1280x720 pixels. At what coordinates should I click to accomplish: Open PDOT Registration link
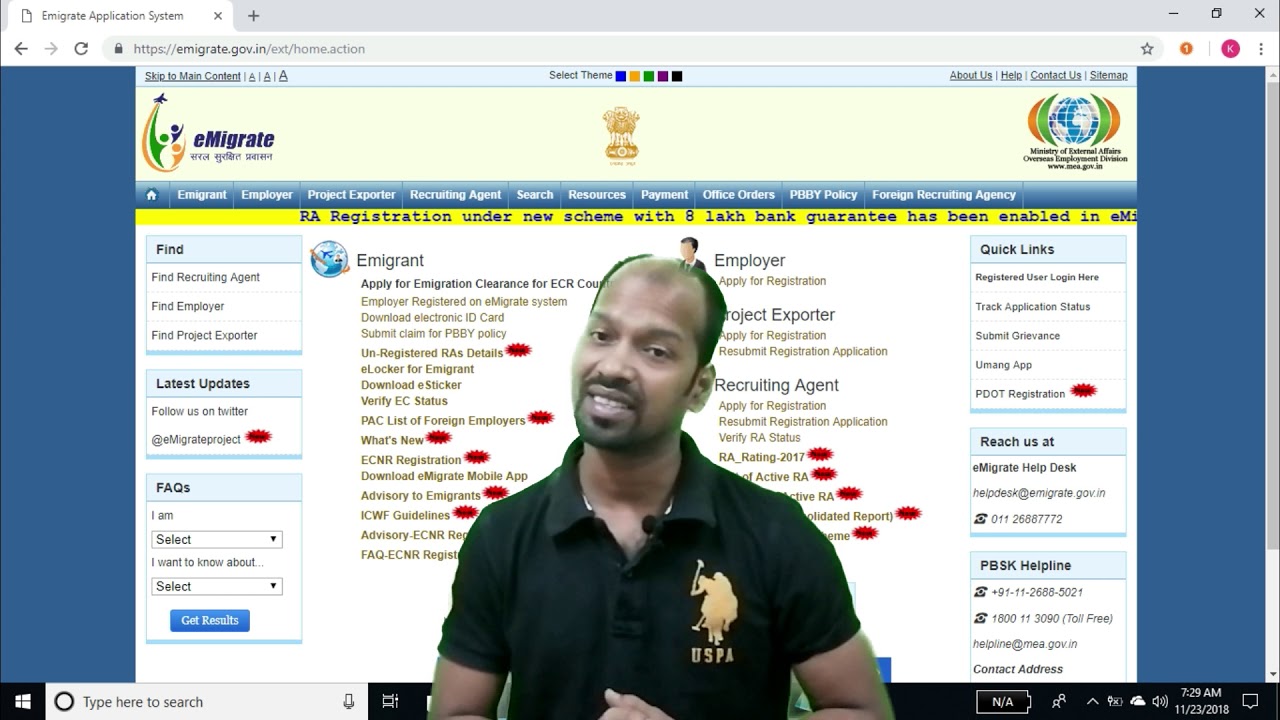click(x=1020, y=394)
